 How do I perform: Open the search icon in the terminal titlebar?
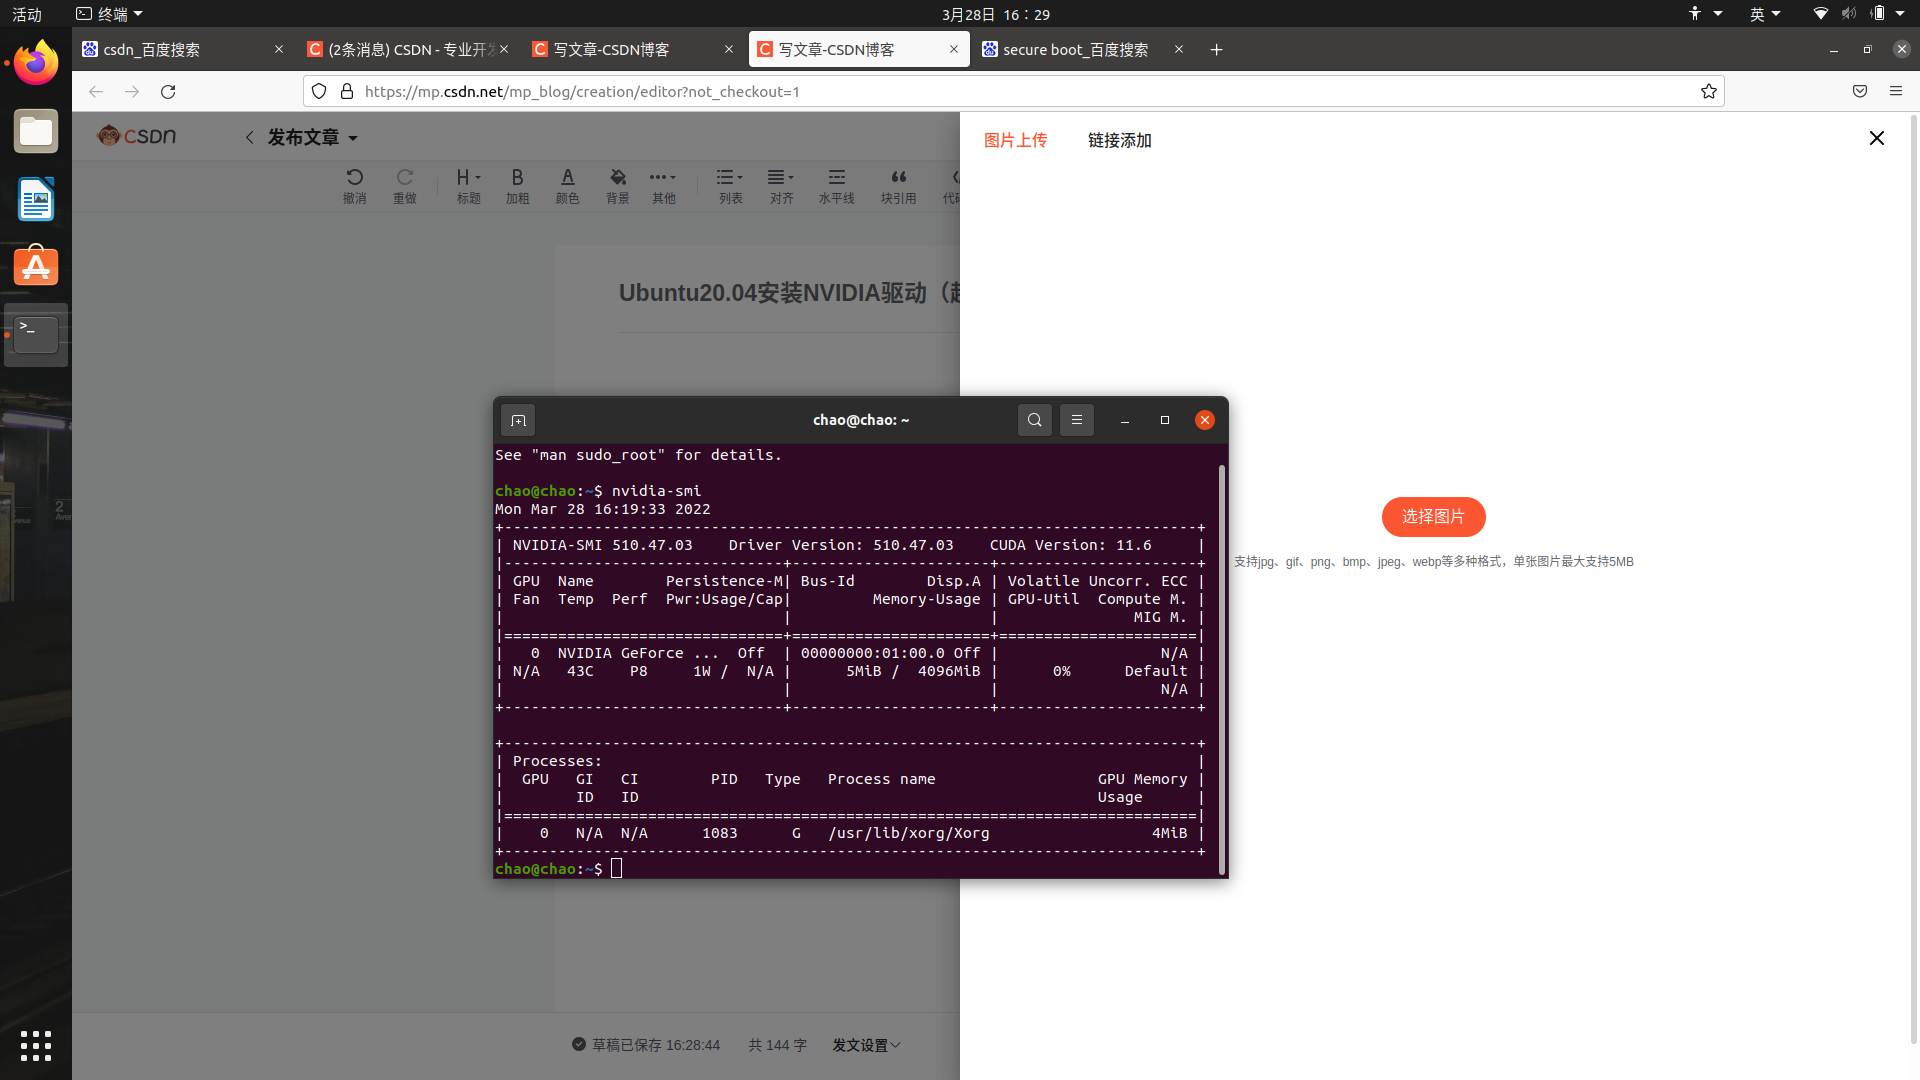tap(1034, 420)
